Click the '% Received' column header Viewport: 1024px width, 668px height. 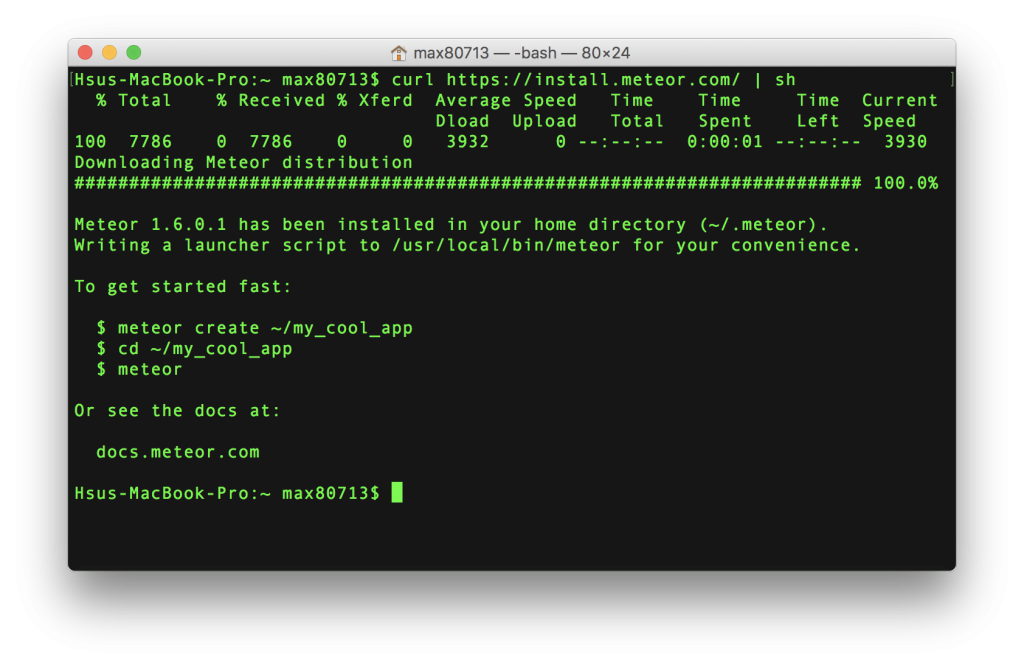tap(271, 101)
